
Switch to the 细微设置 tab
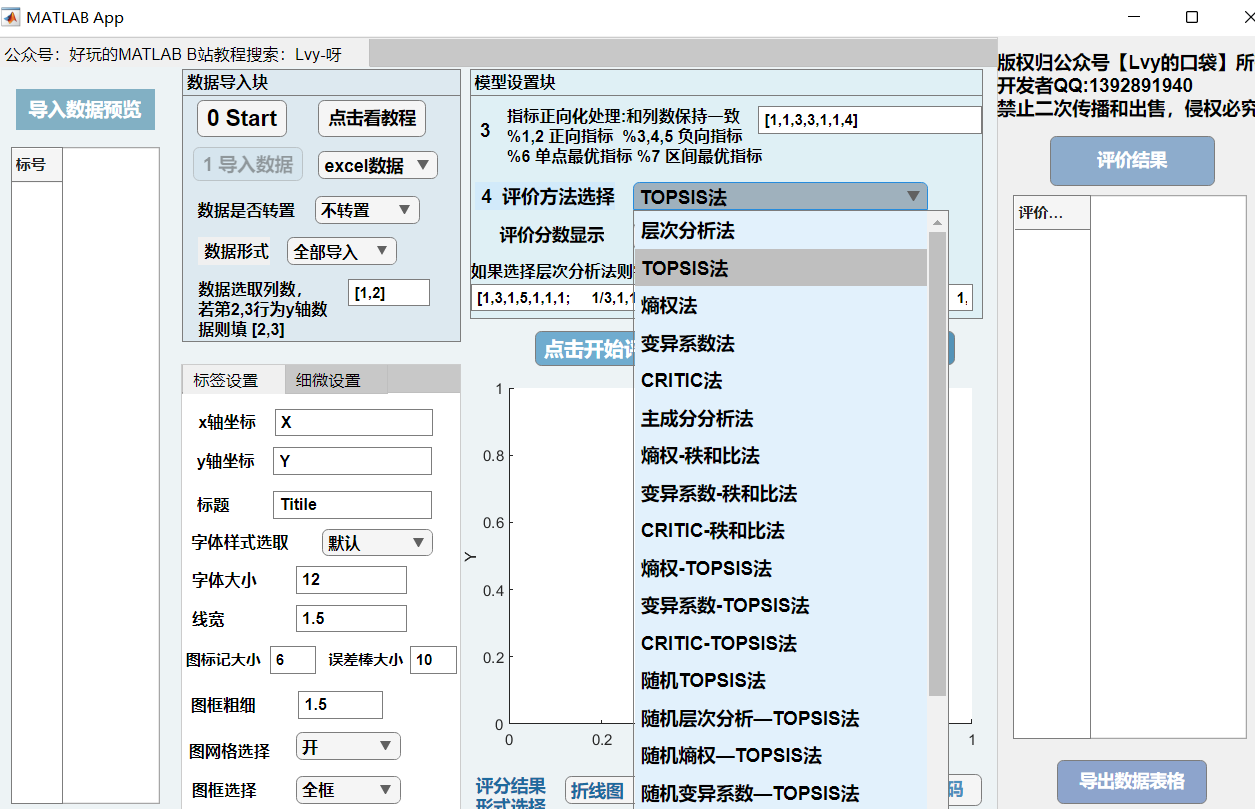point(328,380)
